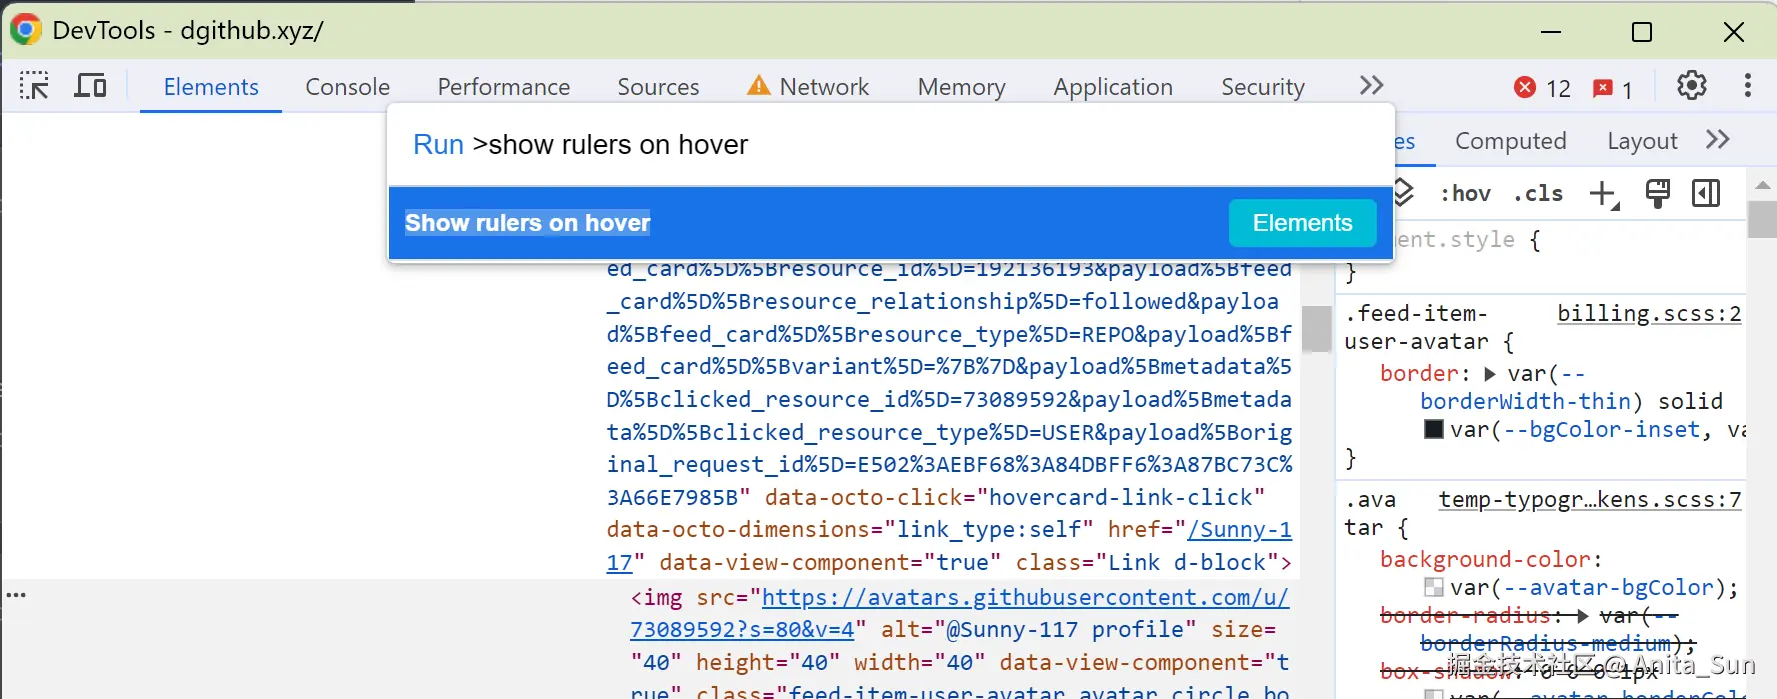1777x699 pixels.
Task: Click the Styles pane scrollbar thumb
Action: [1762, 219]
